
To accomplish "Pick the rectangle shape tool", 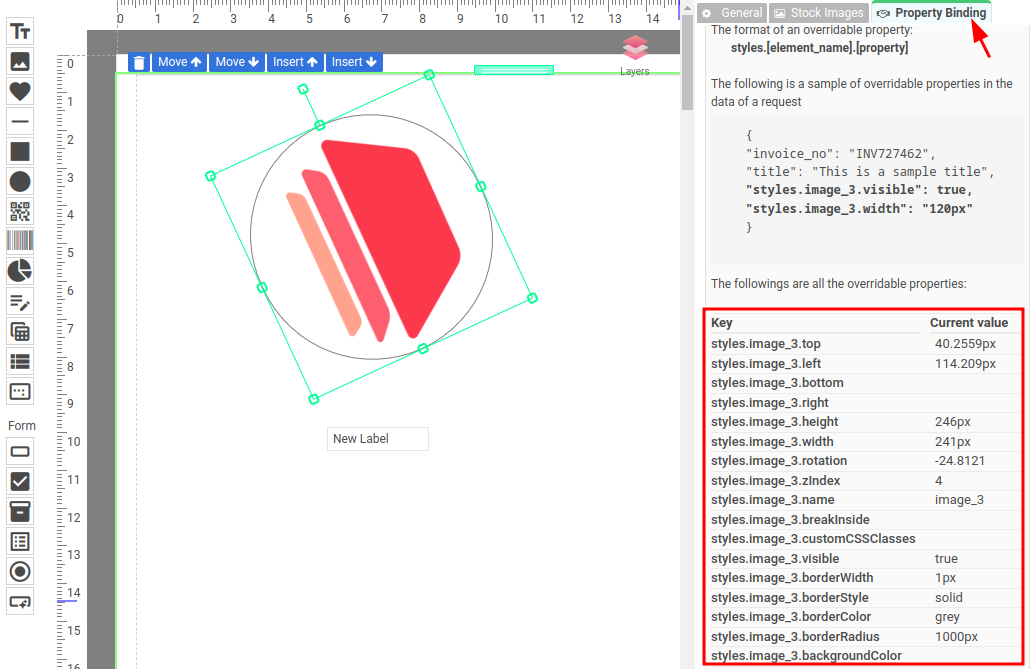I will [20, 152].
